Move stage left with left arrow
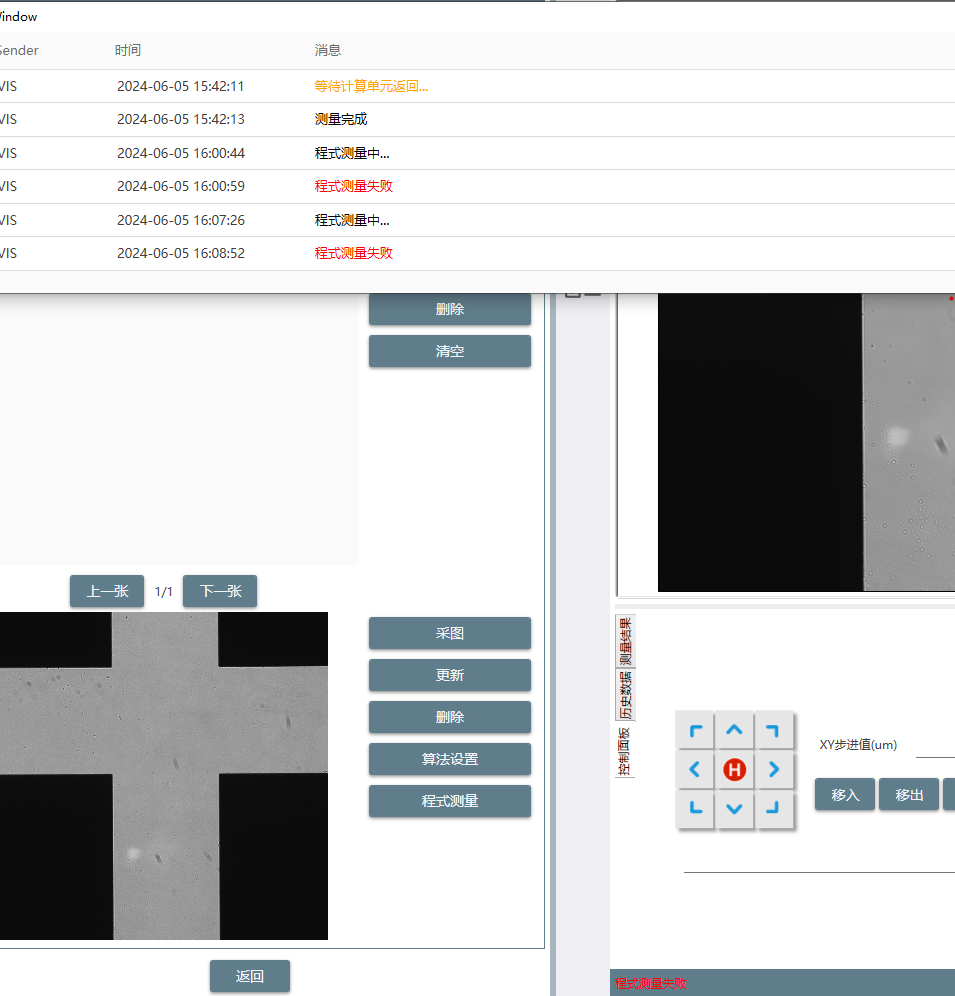The width and height of the screenshot is (955, 996). click(696, 770)
